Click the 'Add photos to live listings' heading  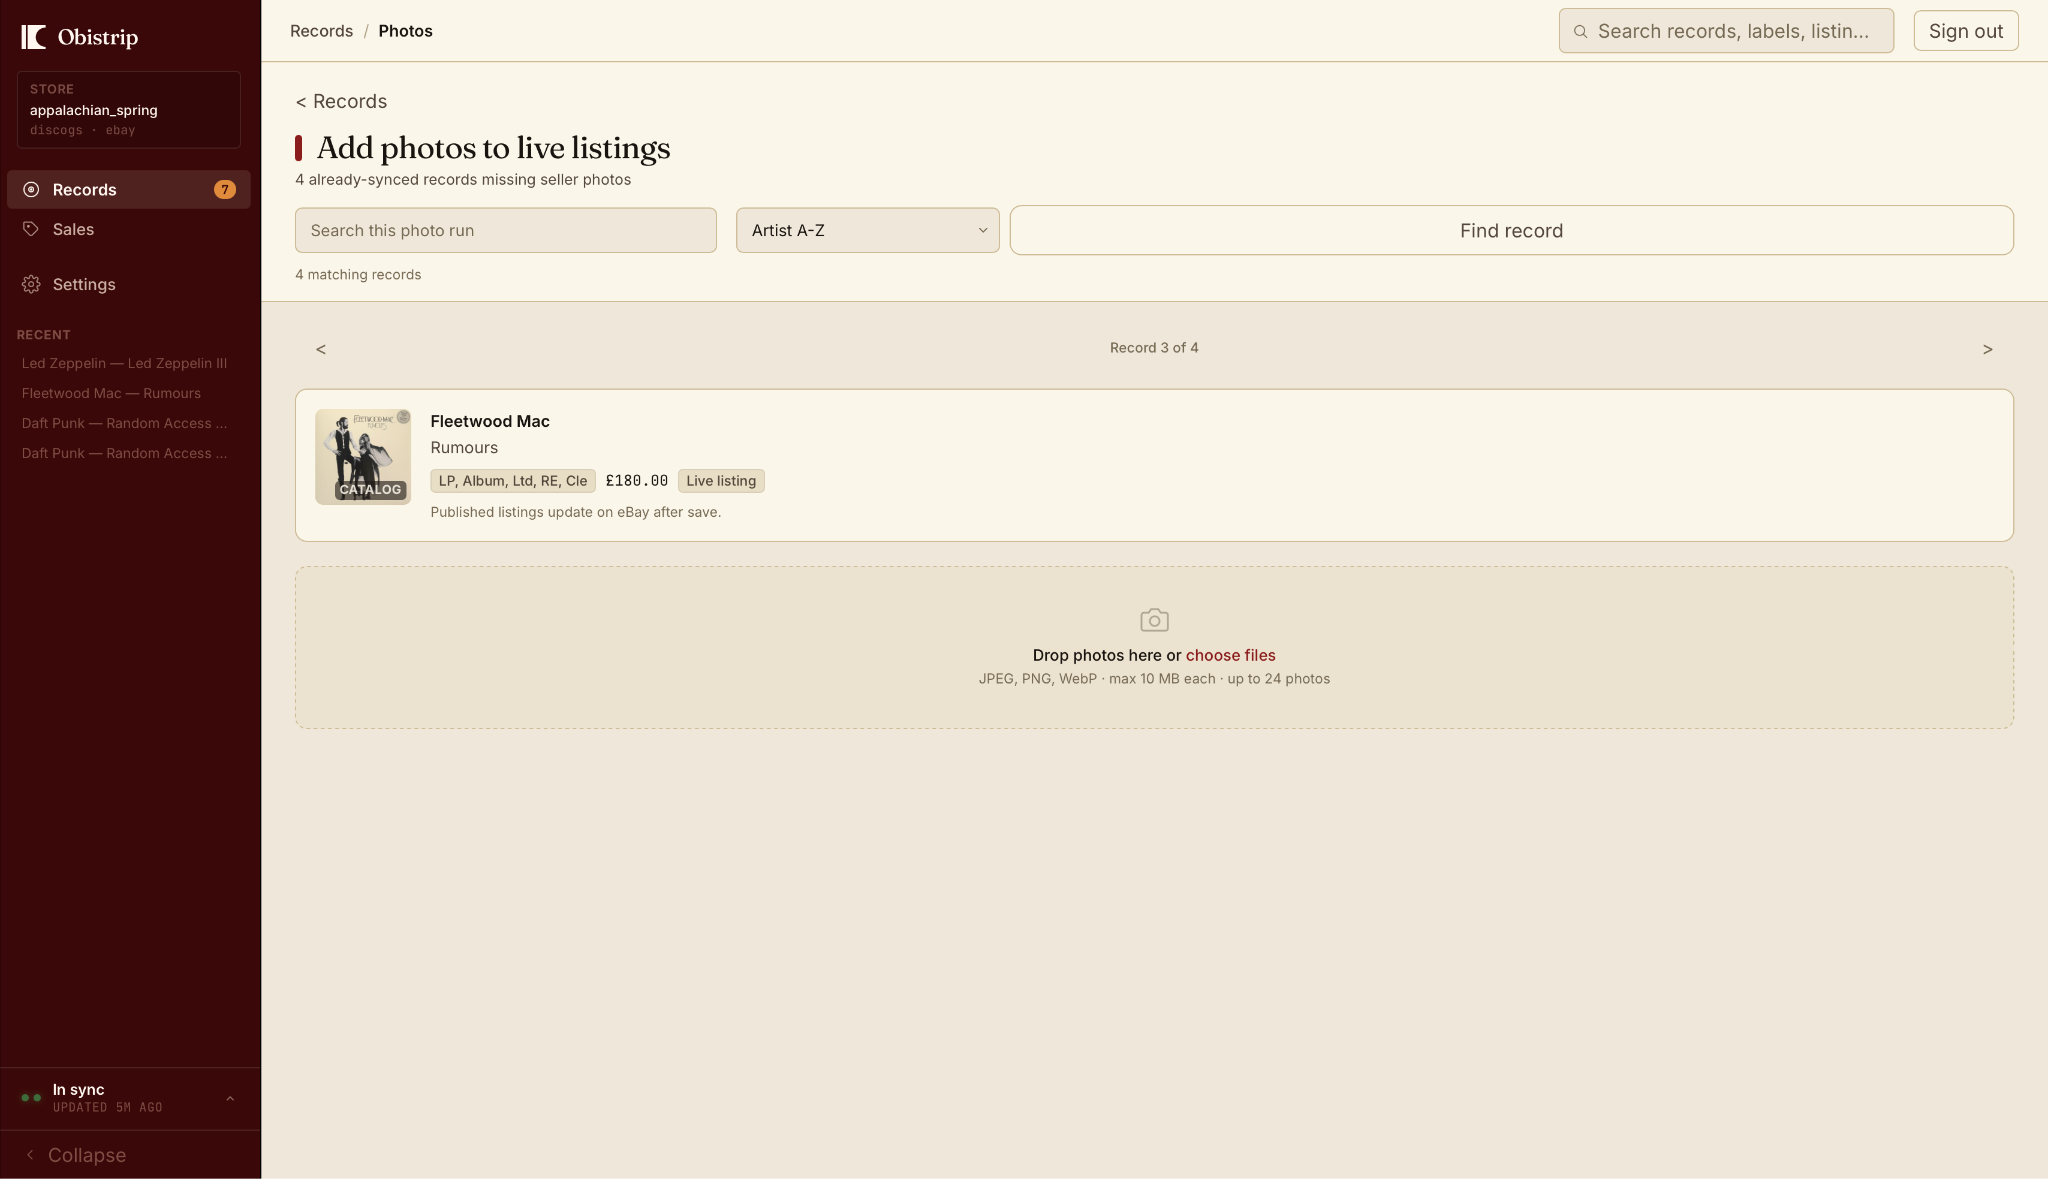pyautogui.click(x=493, y=148)
